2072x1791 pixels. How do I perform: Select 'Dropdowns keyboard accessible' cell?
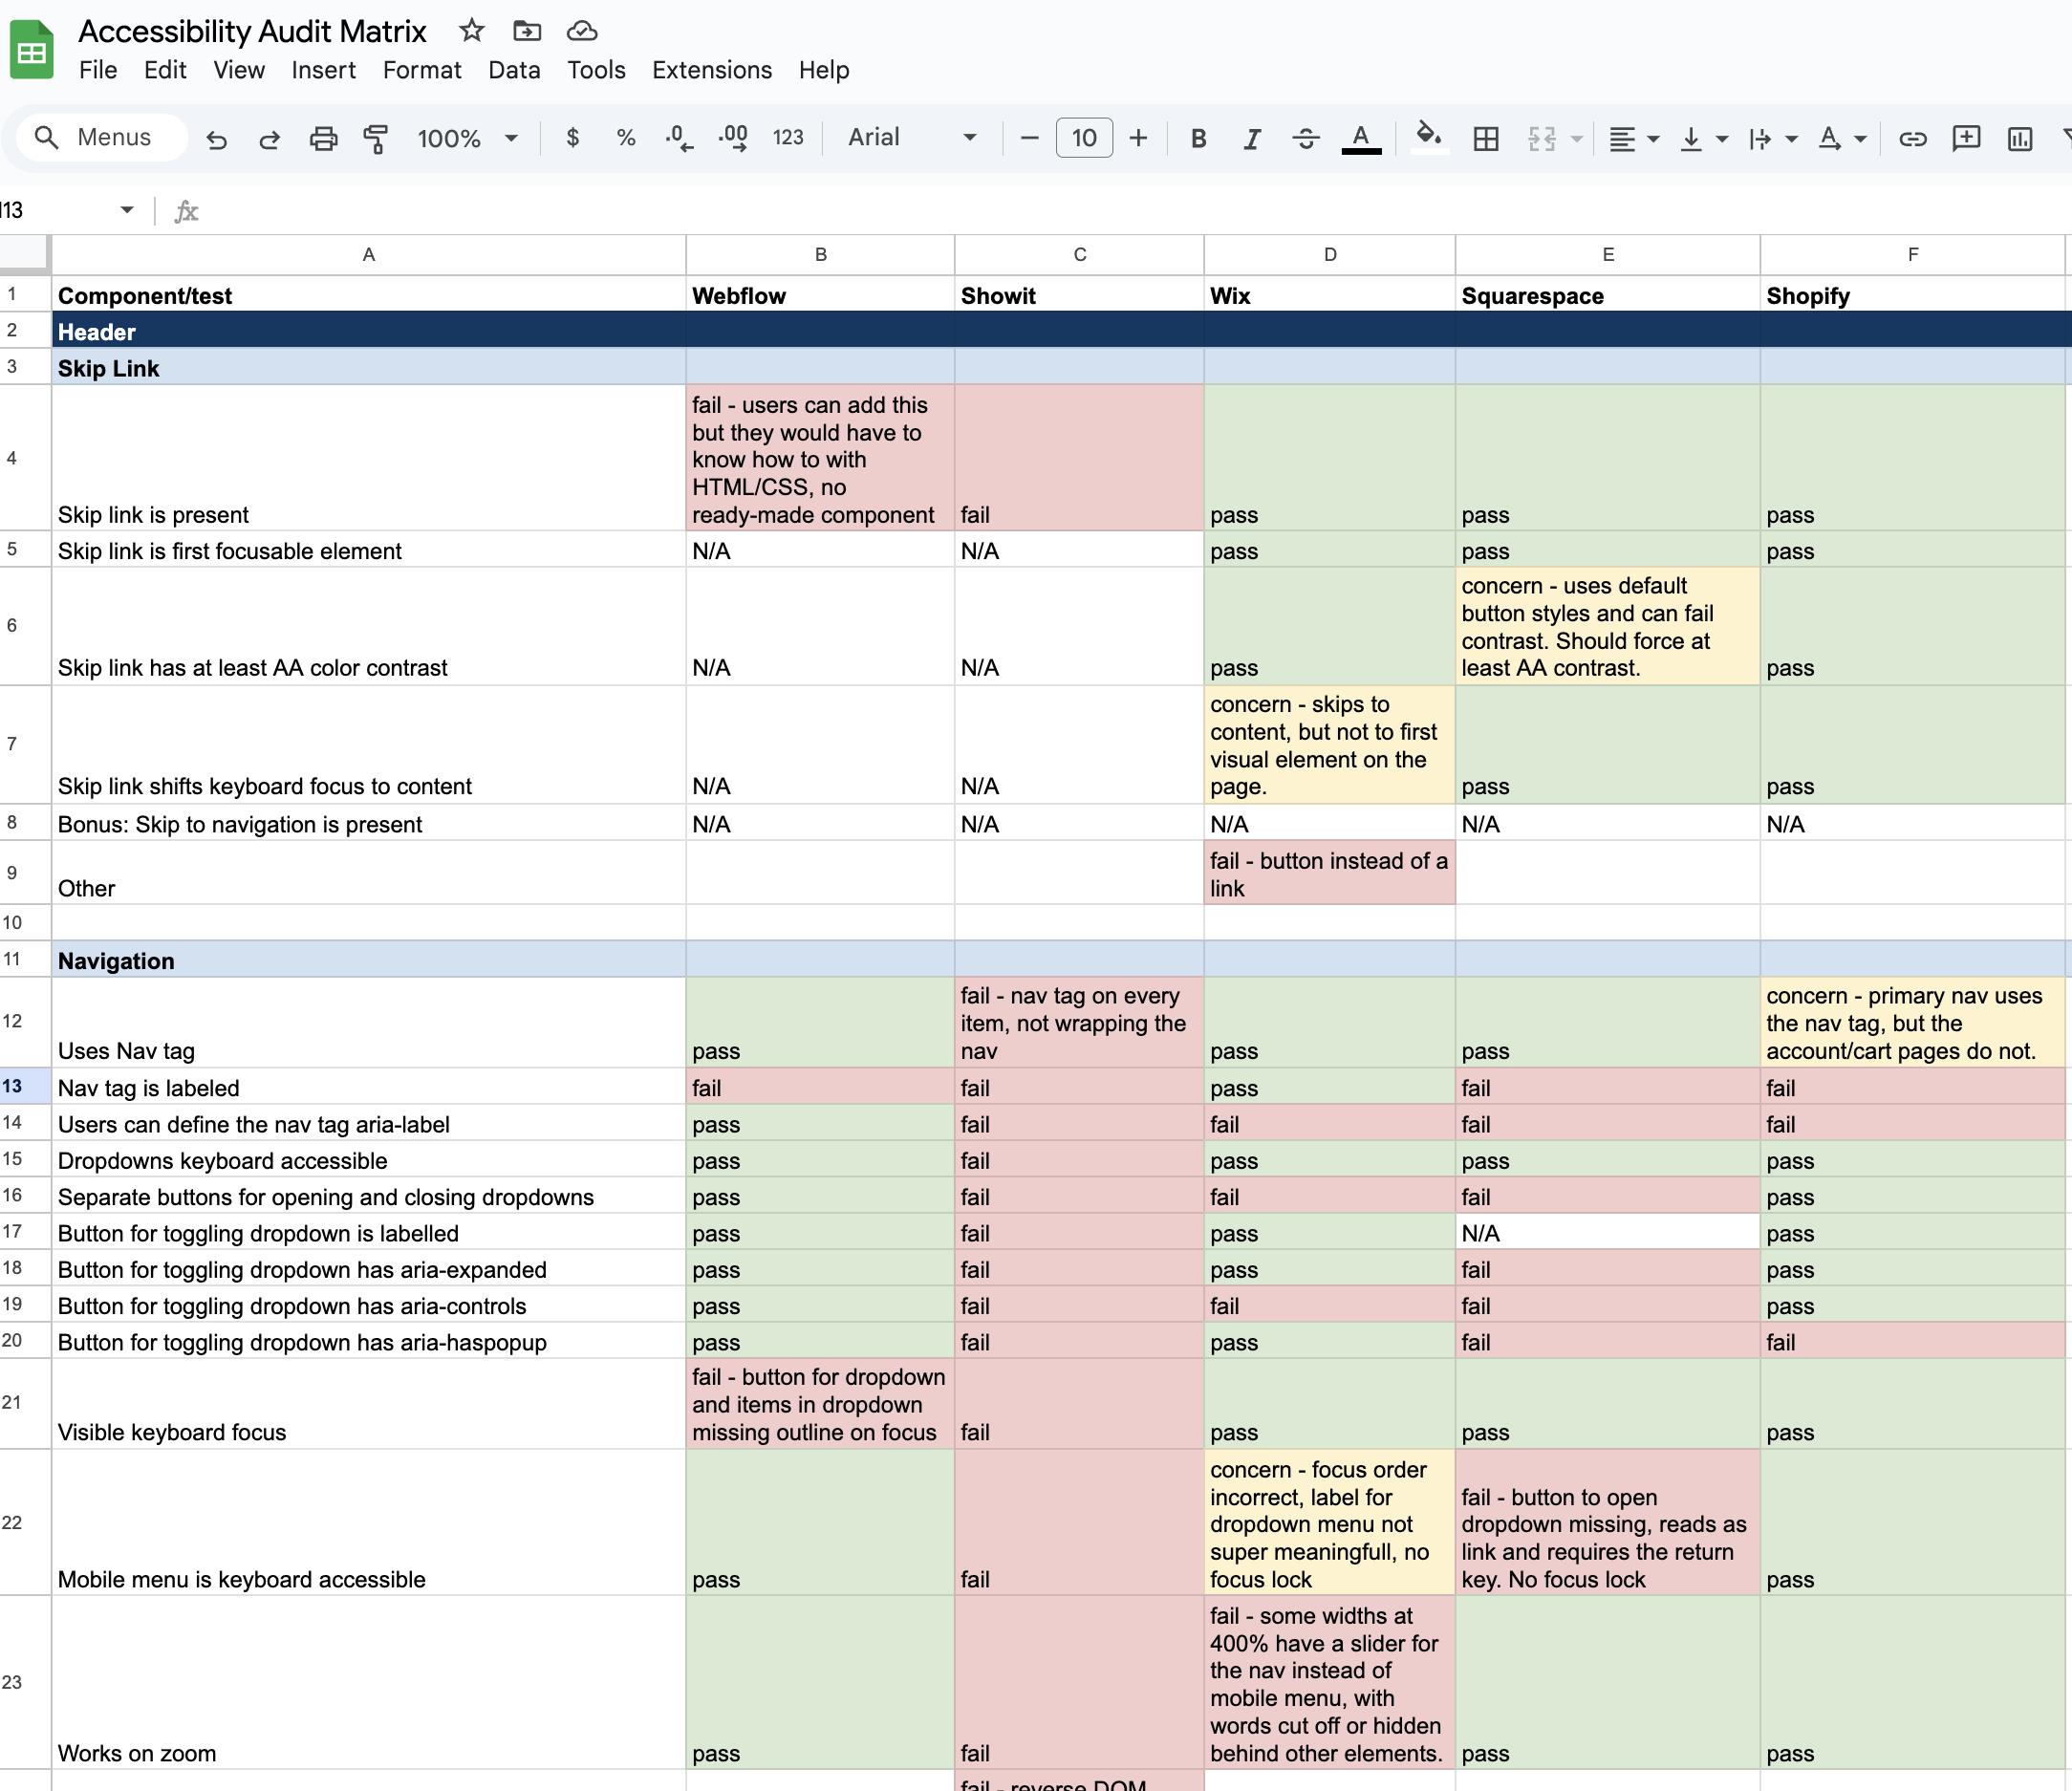(368, 1160)
